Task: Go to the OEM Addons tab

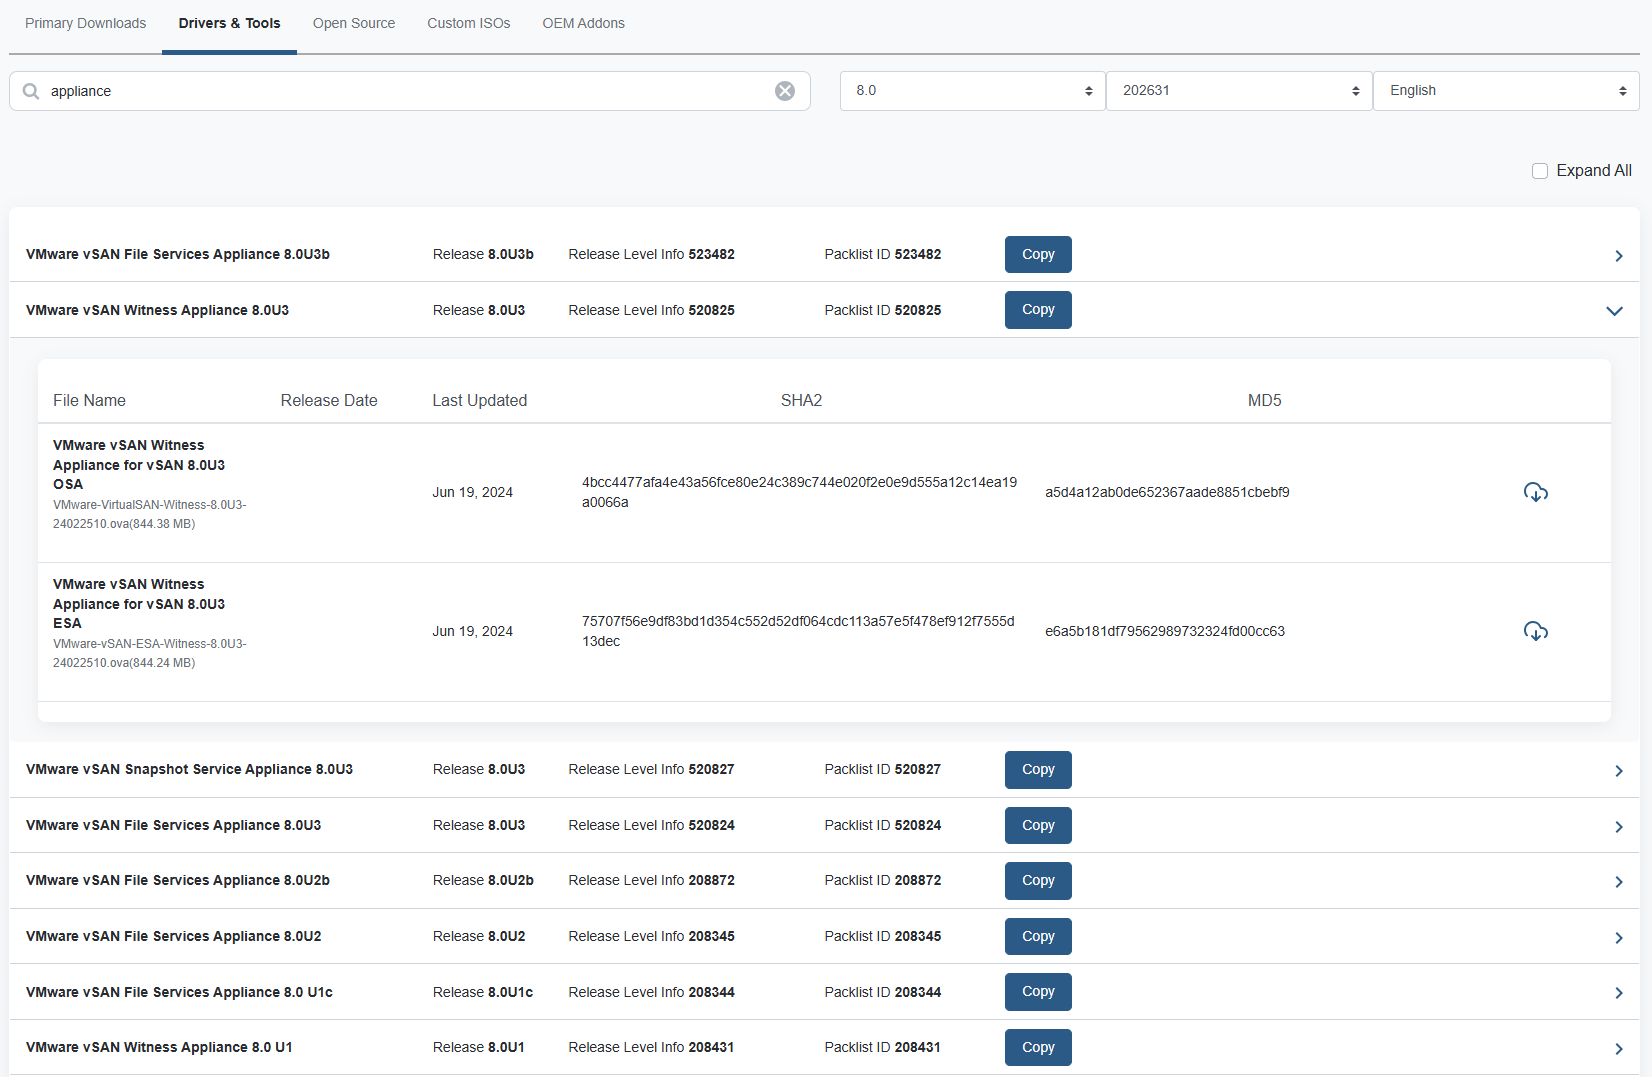Action: (x=583, y=23)
